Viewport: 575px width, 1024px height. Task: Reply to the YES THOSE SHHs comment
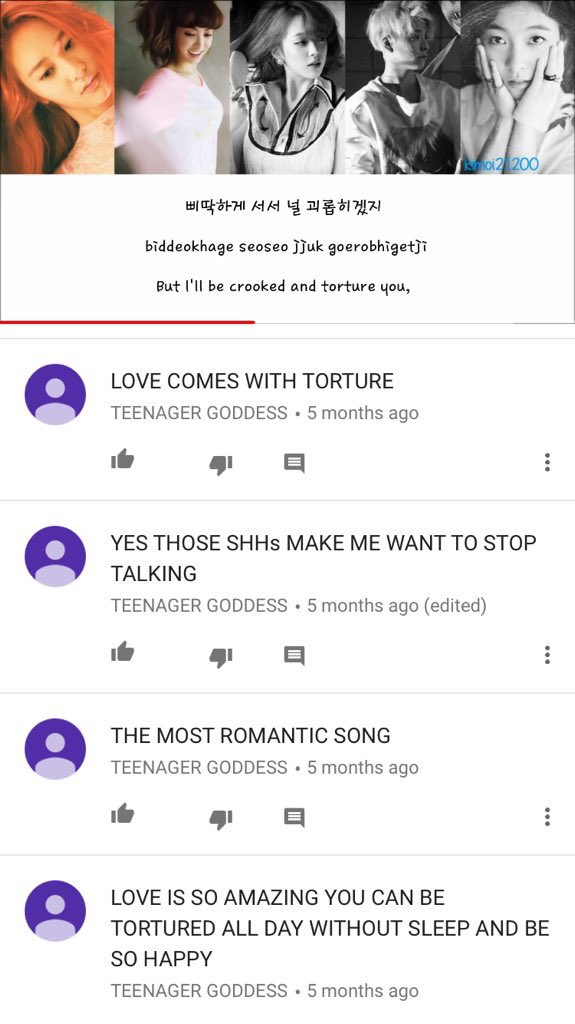coord(294,654)
